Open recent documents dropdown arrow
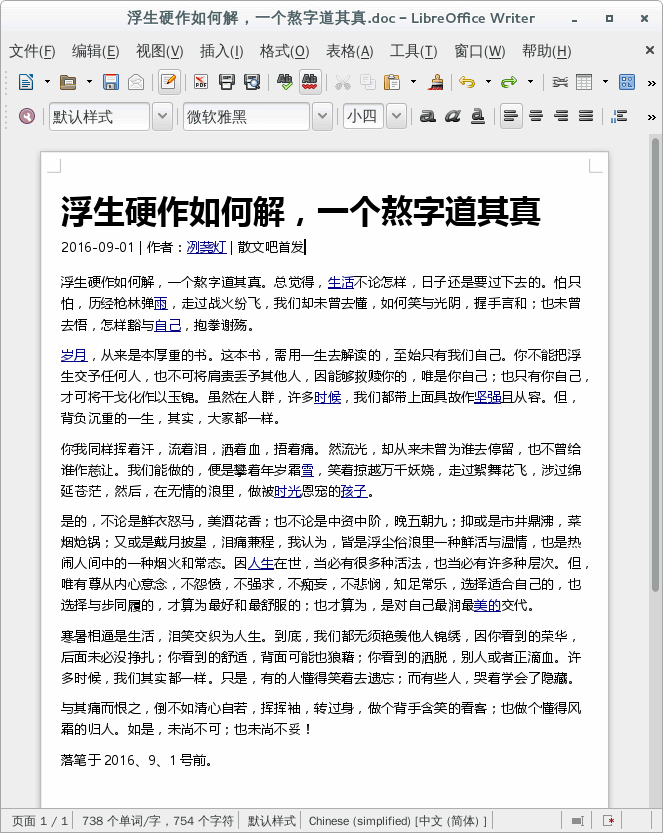The image size is (663, 833). 89,82
